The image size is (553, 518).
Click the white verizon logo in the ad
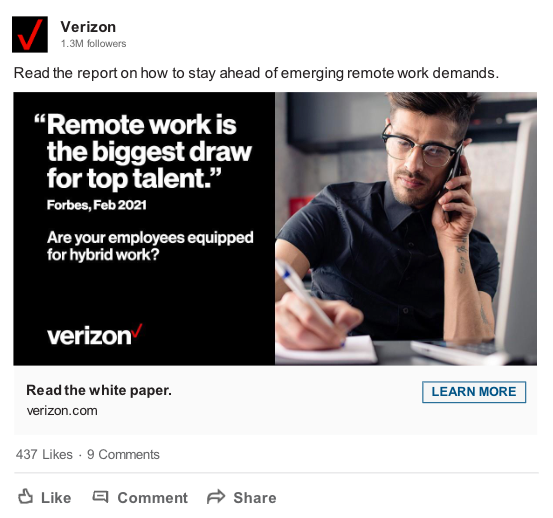click(x=95, y=335)
